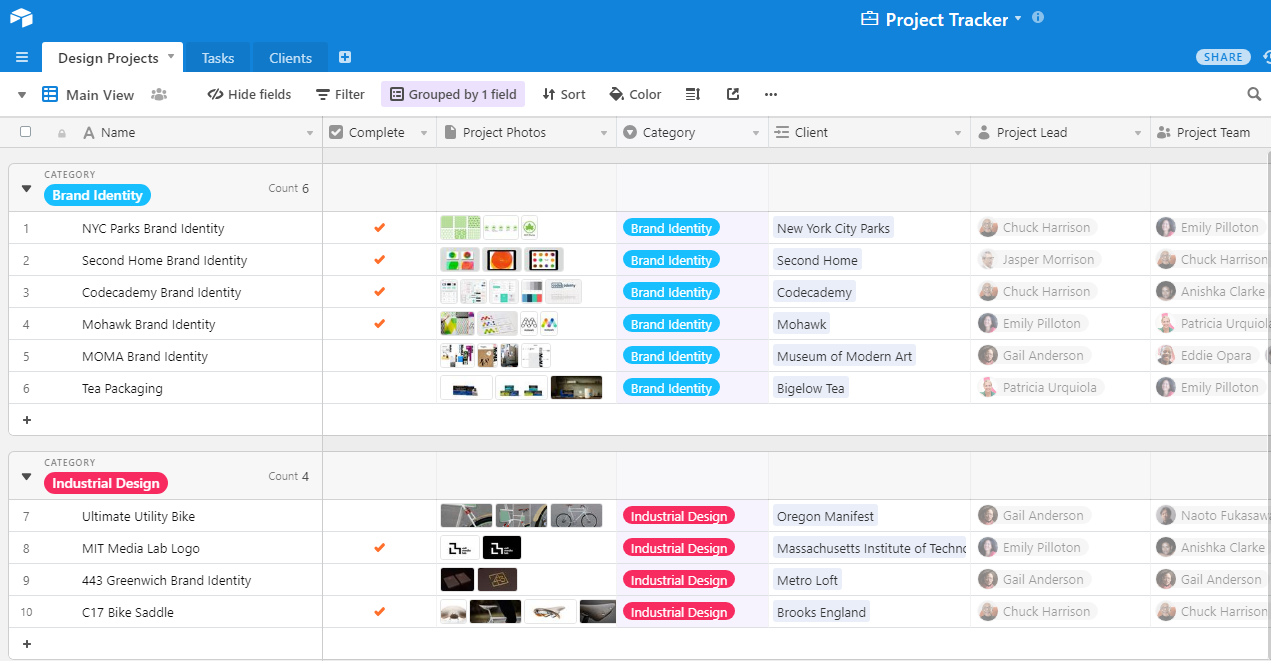Click the Main View grid icon
This screenshot has height=661, width=1271.
(x=50, y=94)
